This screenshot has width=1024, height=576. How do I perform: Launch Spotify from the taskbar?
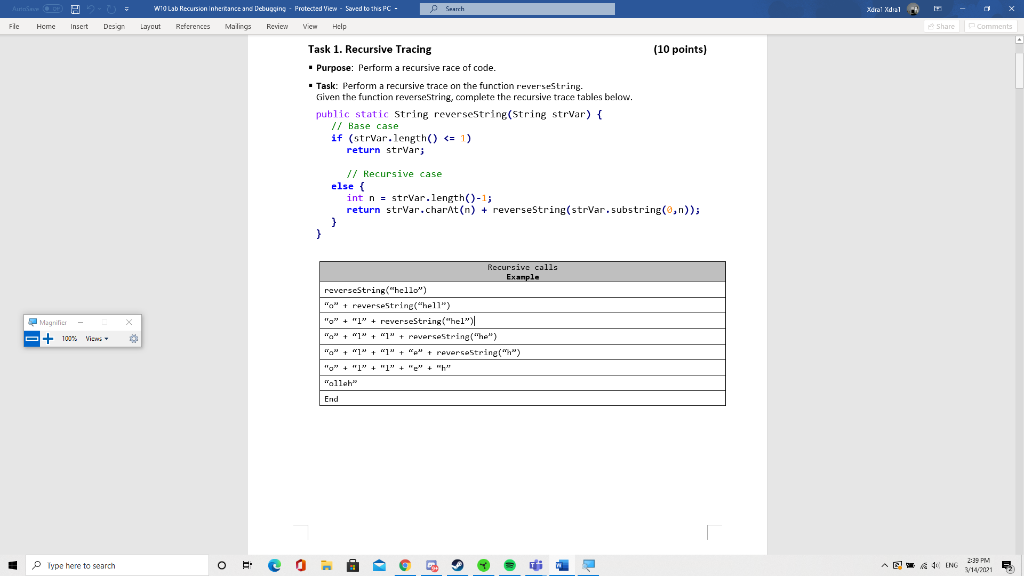point(510,565)
